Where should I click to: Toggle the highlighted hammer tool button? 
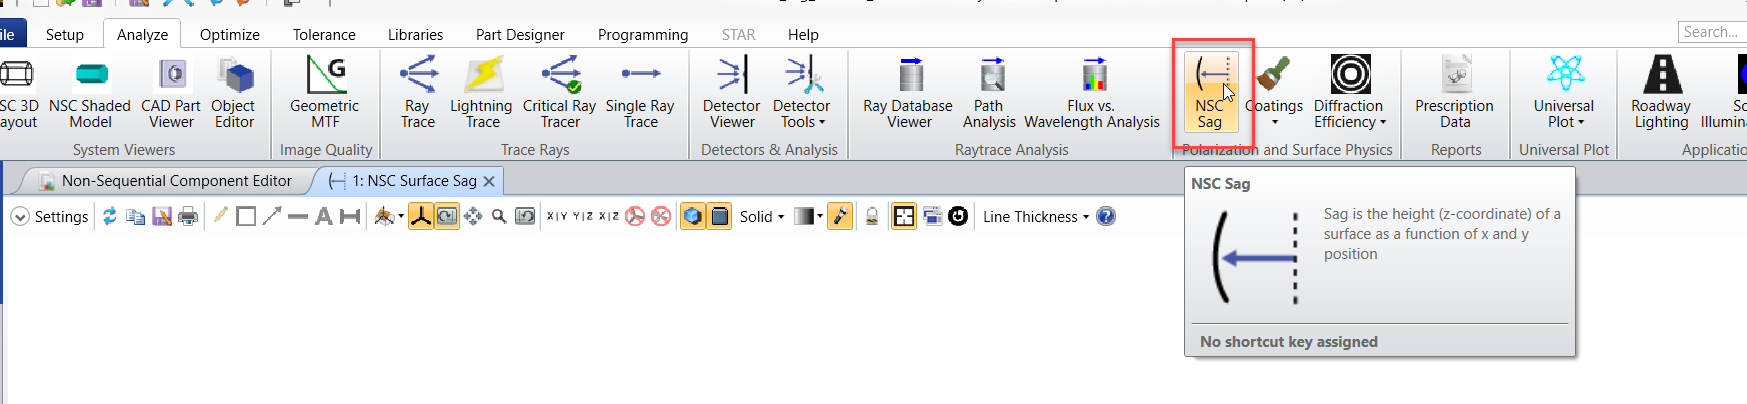pos(841,216)
